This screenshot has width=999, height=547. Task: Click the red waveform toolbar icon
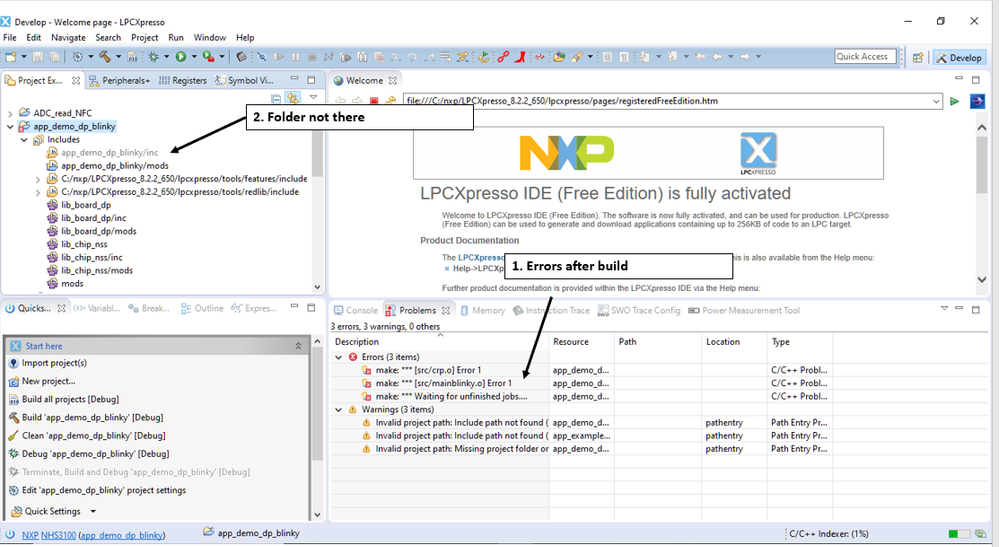pyautogui.click(x=540, y=57)
